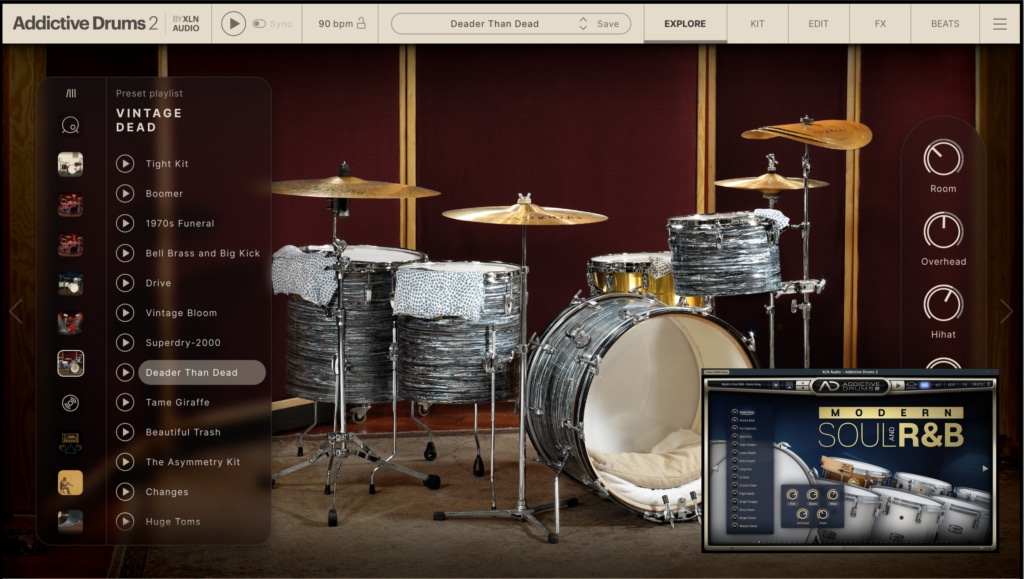The width and height of the screenshot is (1024, 579).
Task: Switch to the FX tab
Action: [x=880, y=23]
